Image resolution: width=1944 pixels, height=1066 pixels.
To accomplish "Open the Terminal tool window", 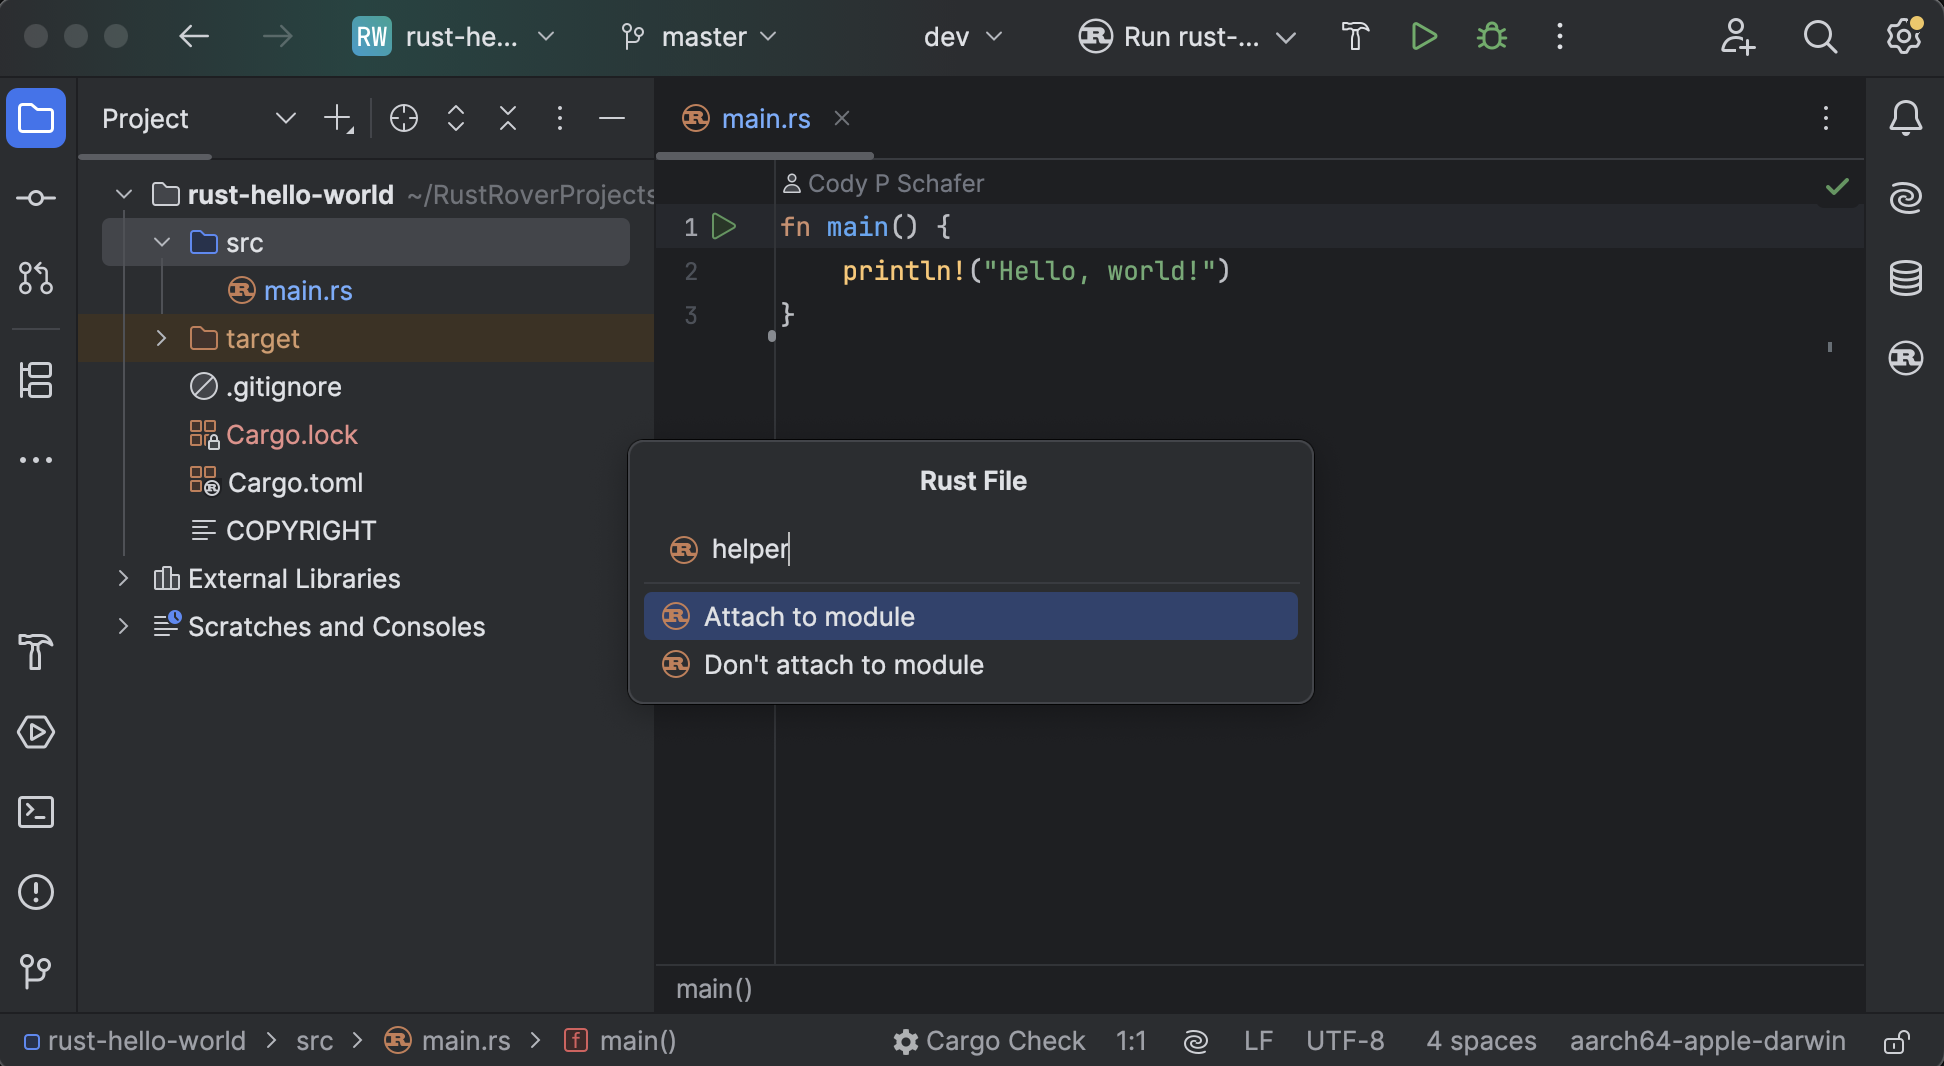I will click(36, 812).
